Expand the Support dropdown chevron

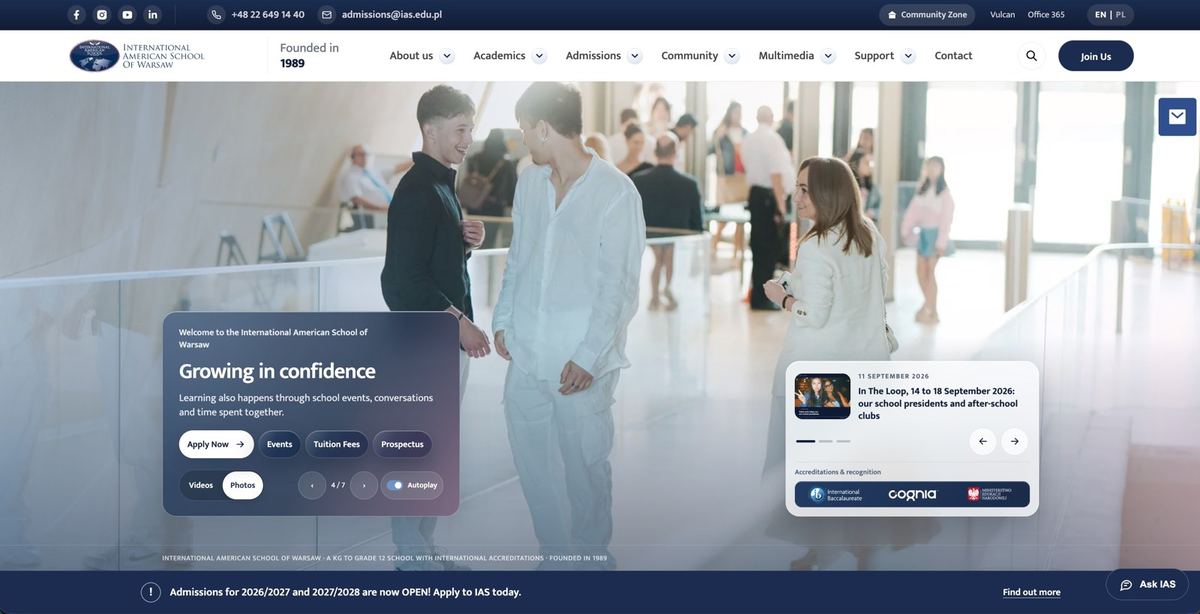tap(908, 56)
